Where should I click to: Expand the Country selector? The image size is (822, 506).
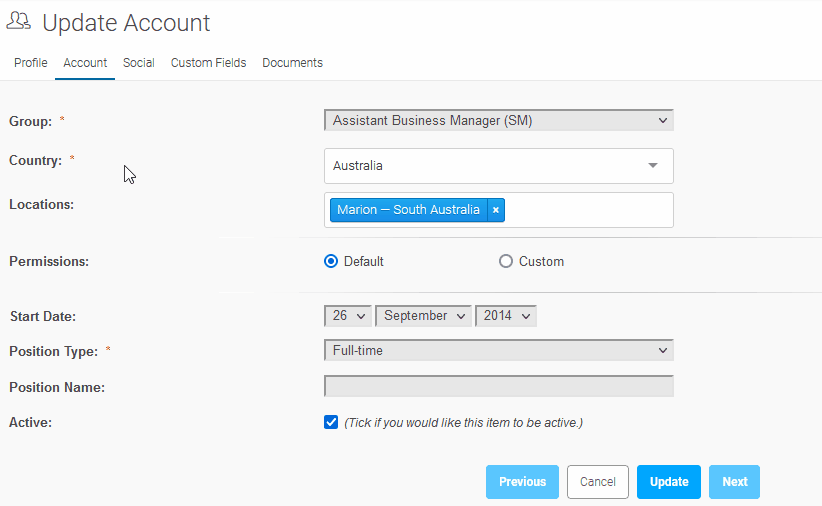pos(498,166)
